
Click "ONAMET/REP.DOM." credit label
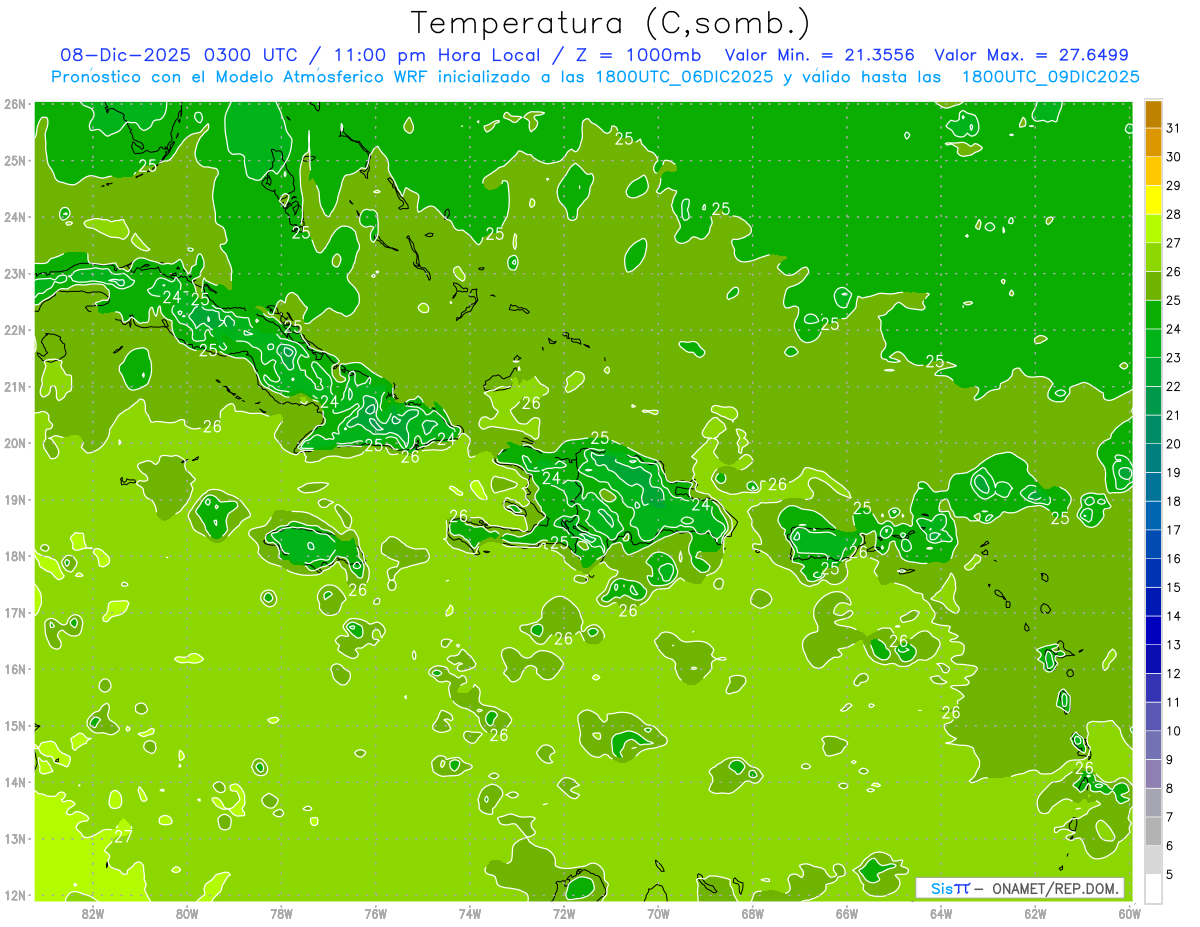[1055, 888]
